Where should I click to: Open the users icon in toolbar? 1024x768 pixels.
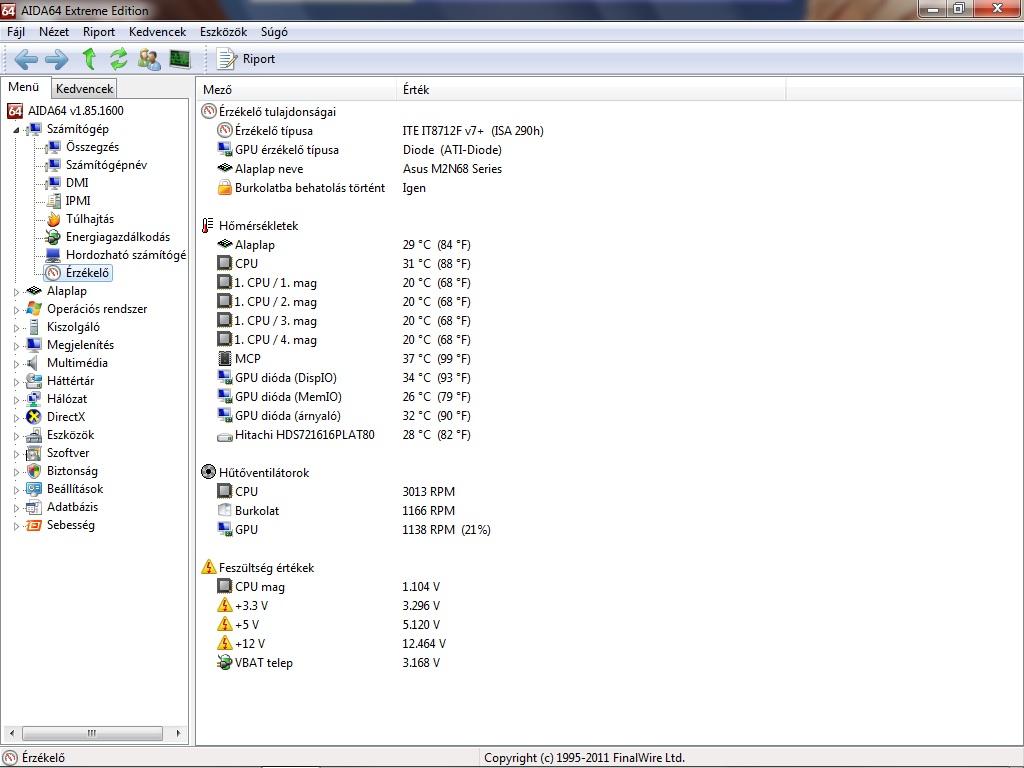(150, 59)
